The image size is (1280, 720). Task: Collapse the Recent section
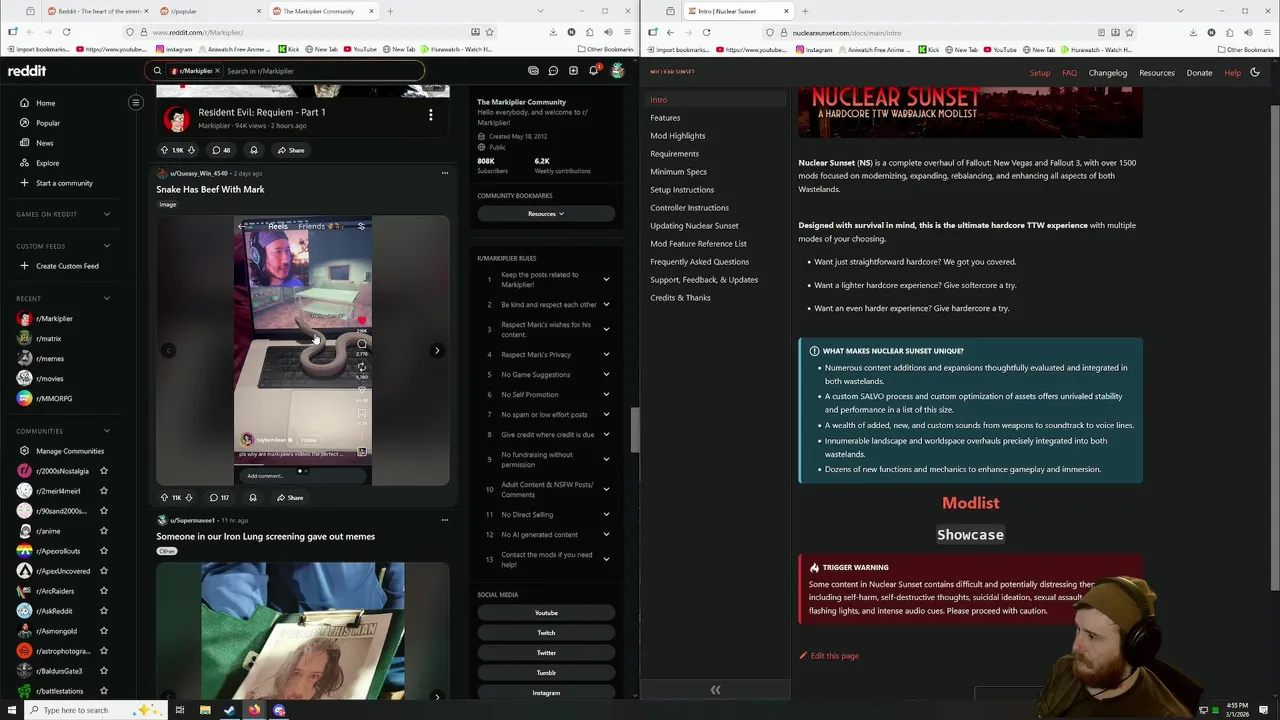pos(107,298)
